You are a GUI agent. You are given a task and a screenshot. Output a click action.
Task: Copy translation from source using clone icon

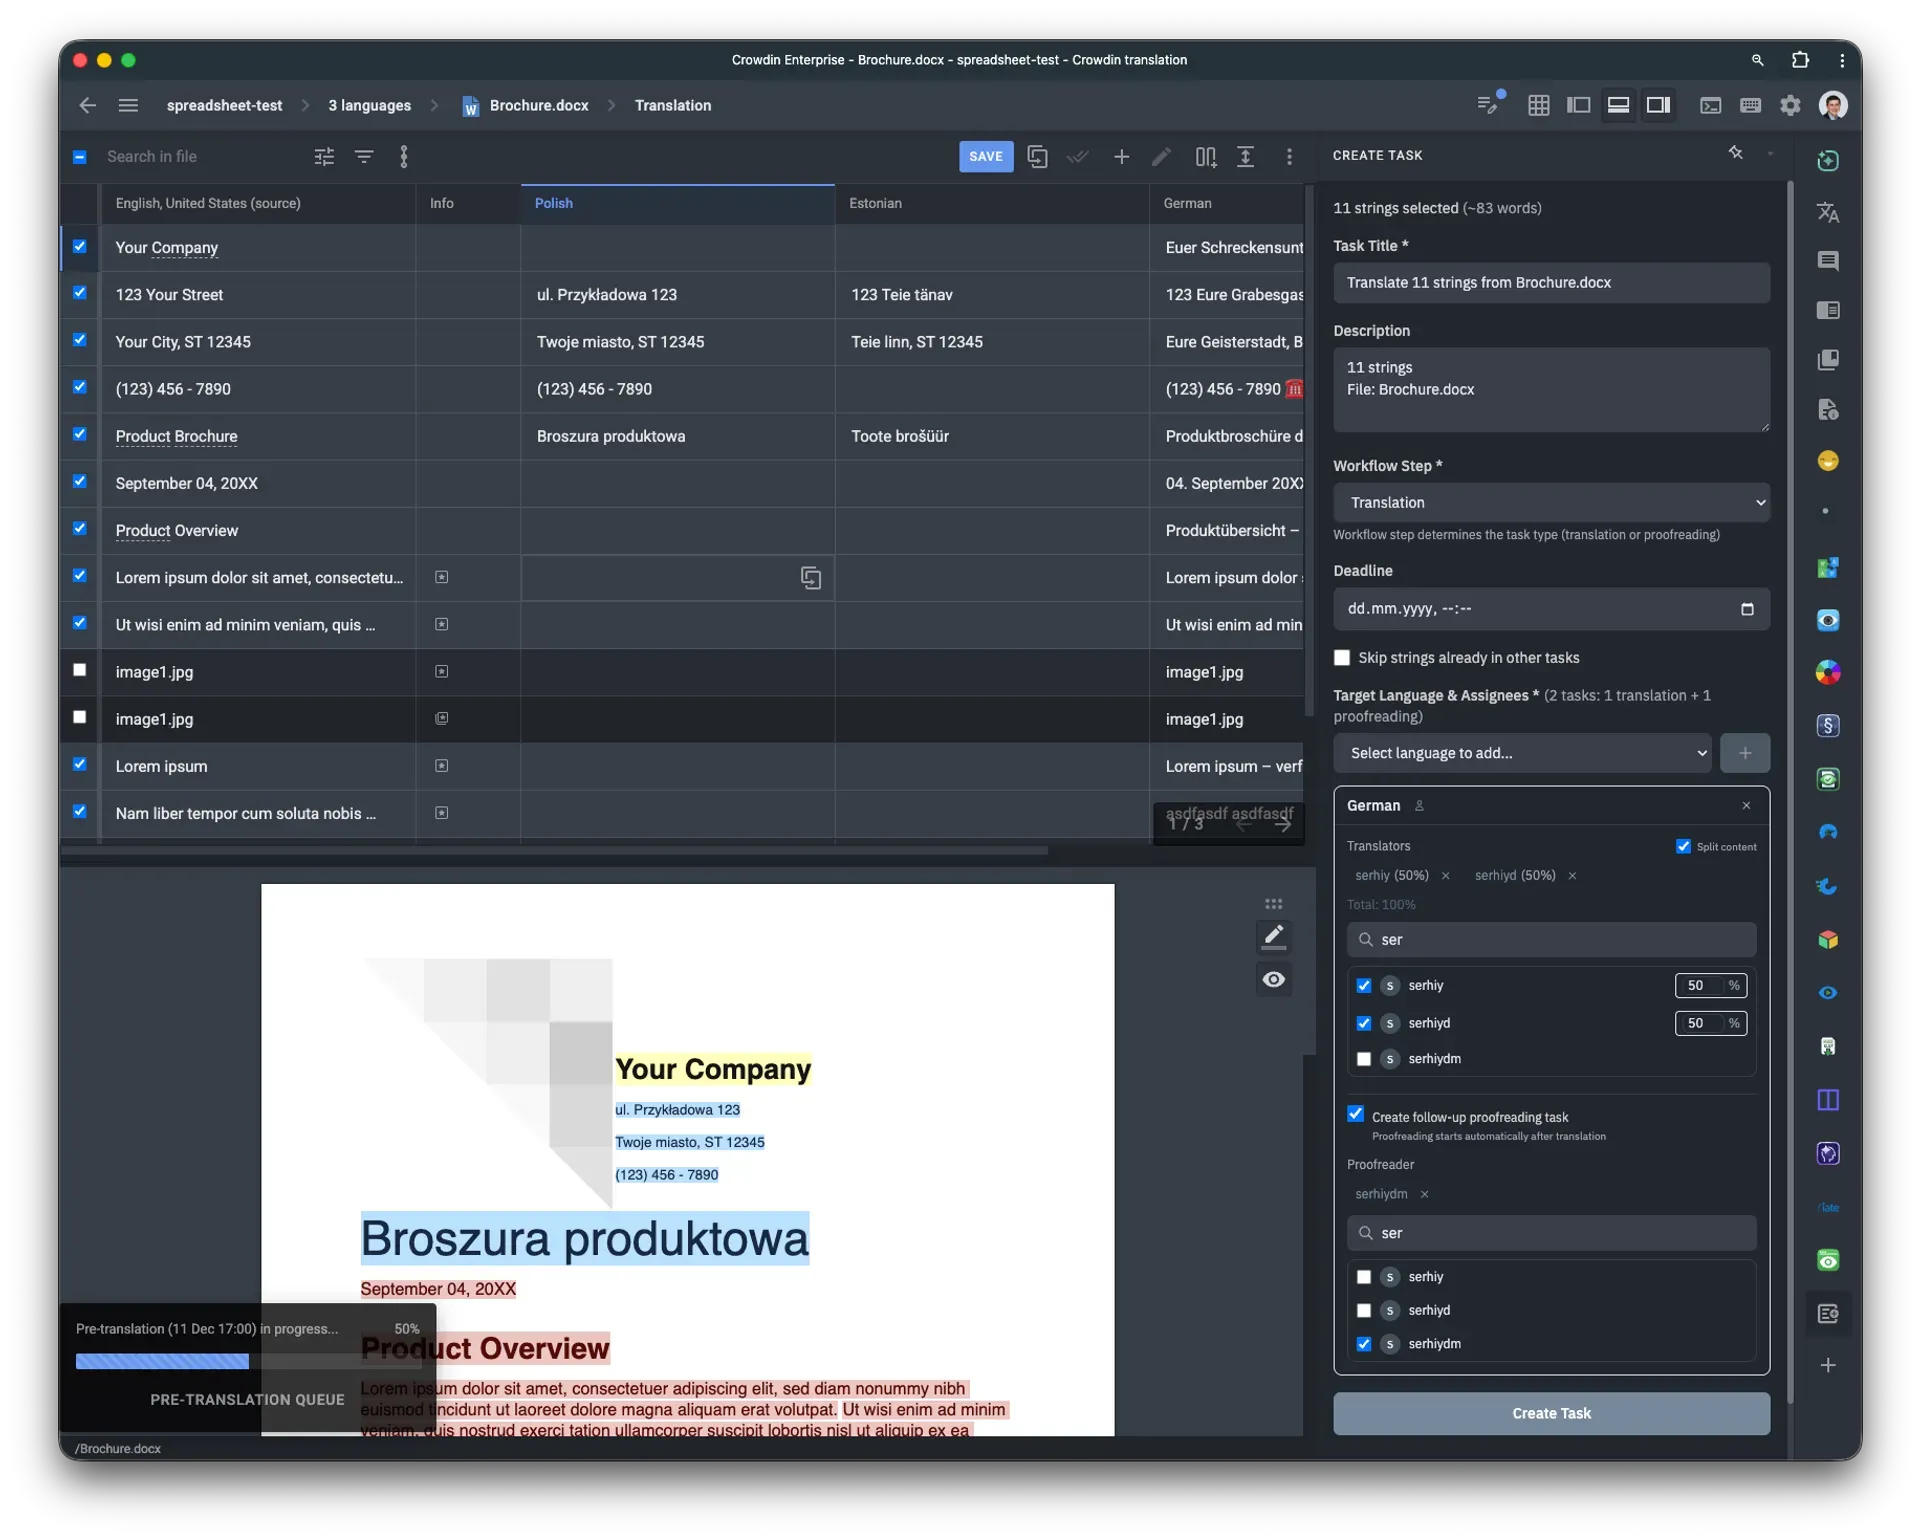1038,156
